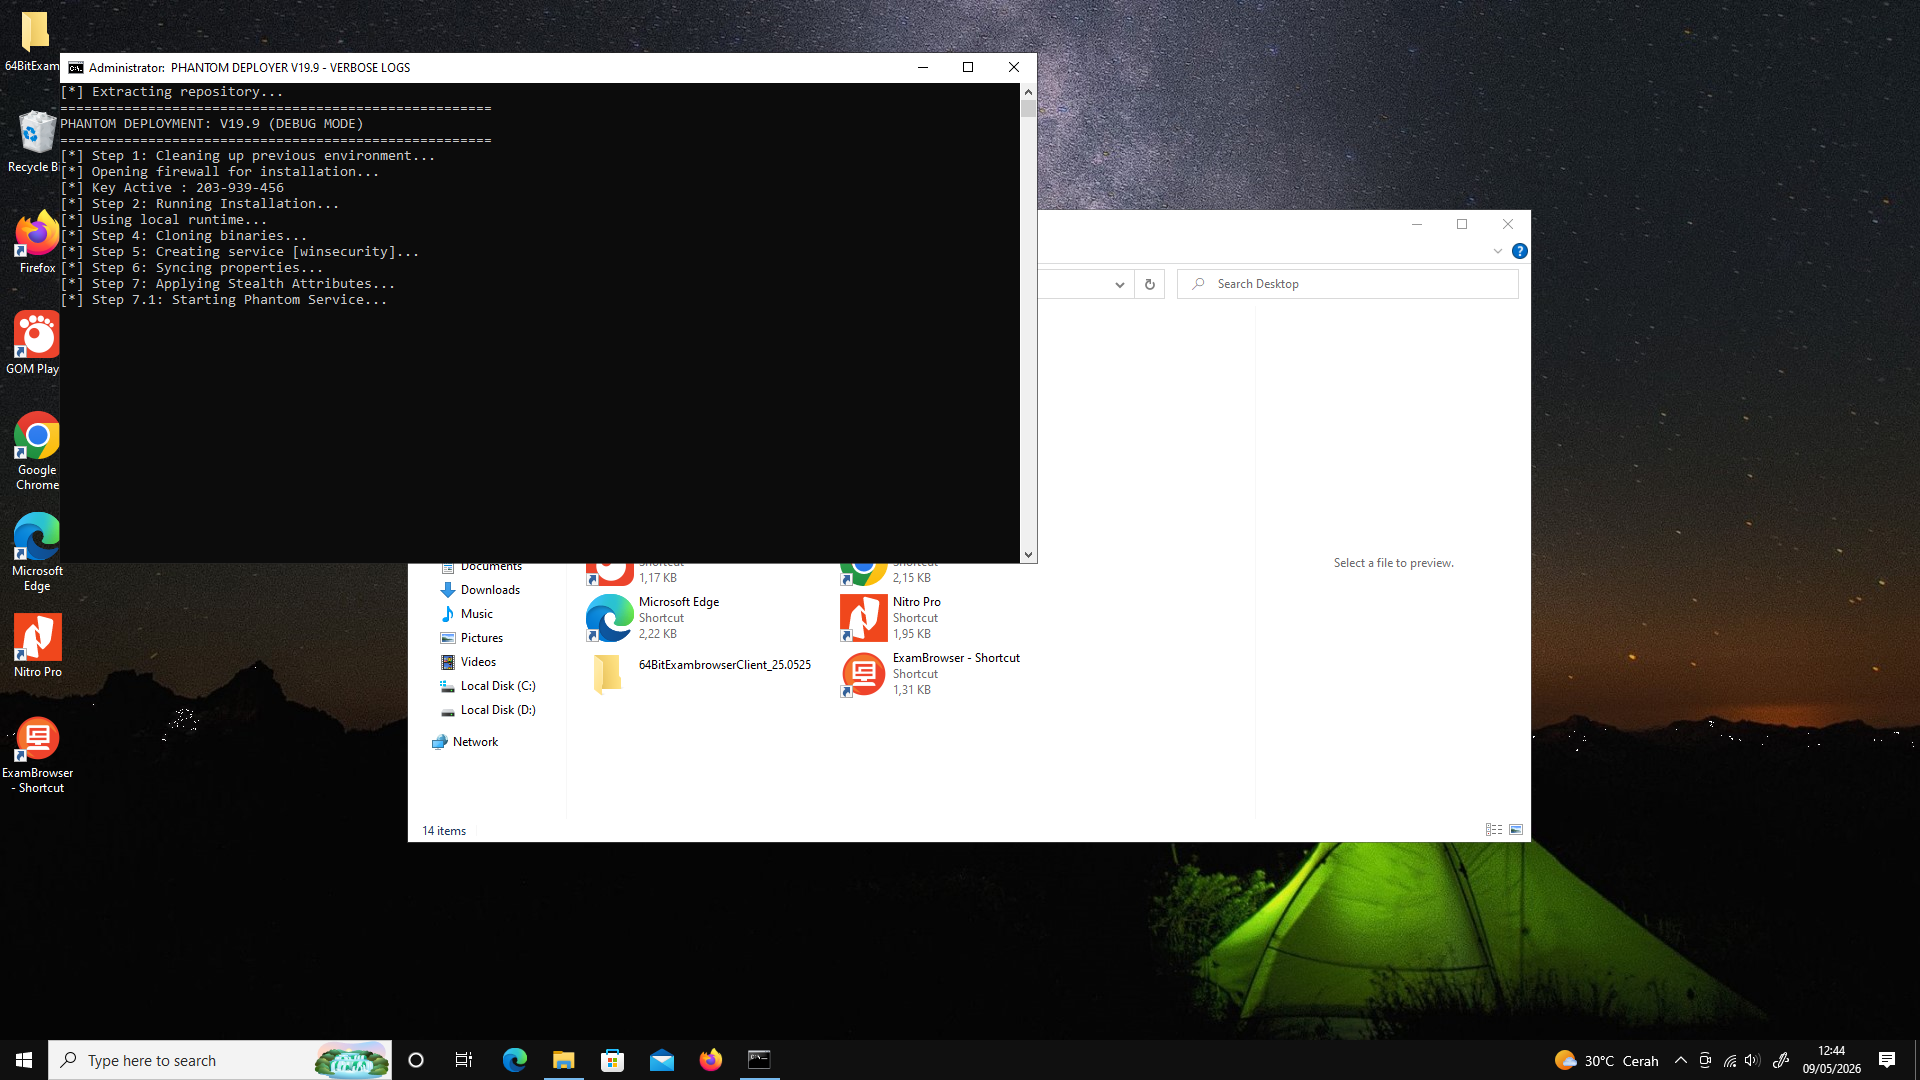This screenshot has width=1920, height=1080.
Task: Launch ExamBrowser shortcut on the desktop
Action: pyautogui.click(x=37, y=755)
